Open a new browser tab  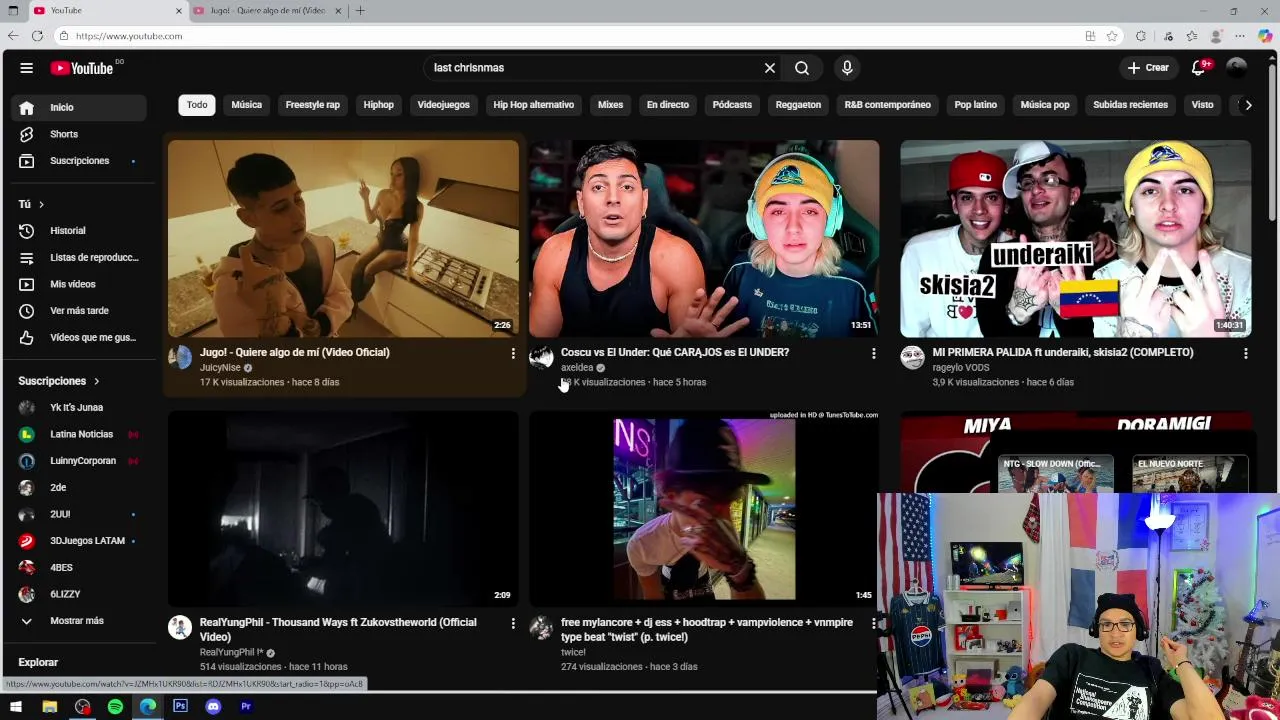click(x=360, y=11)
